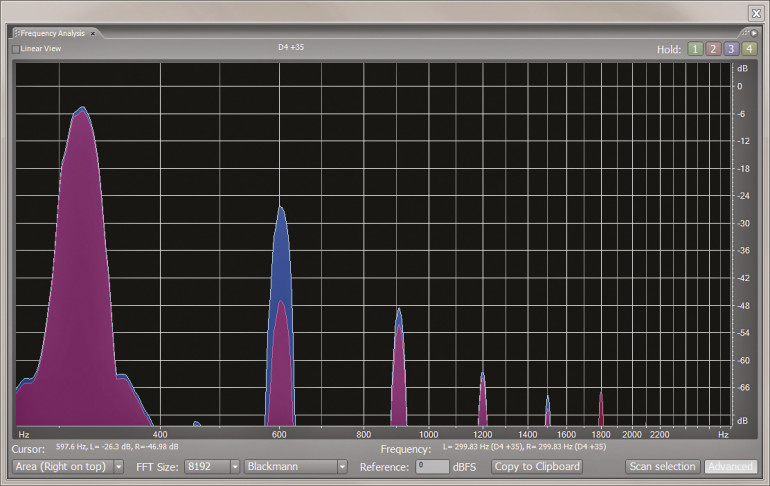Select the Frequency Analysis tab
Viewport: 770px width, 486px height.
point(54,33)
